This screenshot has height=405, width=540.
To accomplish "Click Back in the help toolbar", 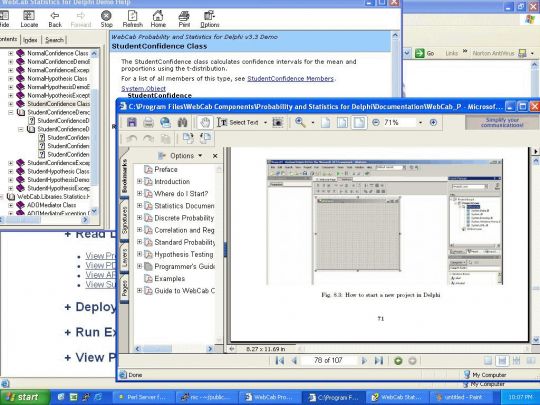I will point(55,19).
